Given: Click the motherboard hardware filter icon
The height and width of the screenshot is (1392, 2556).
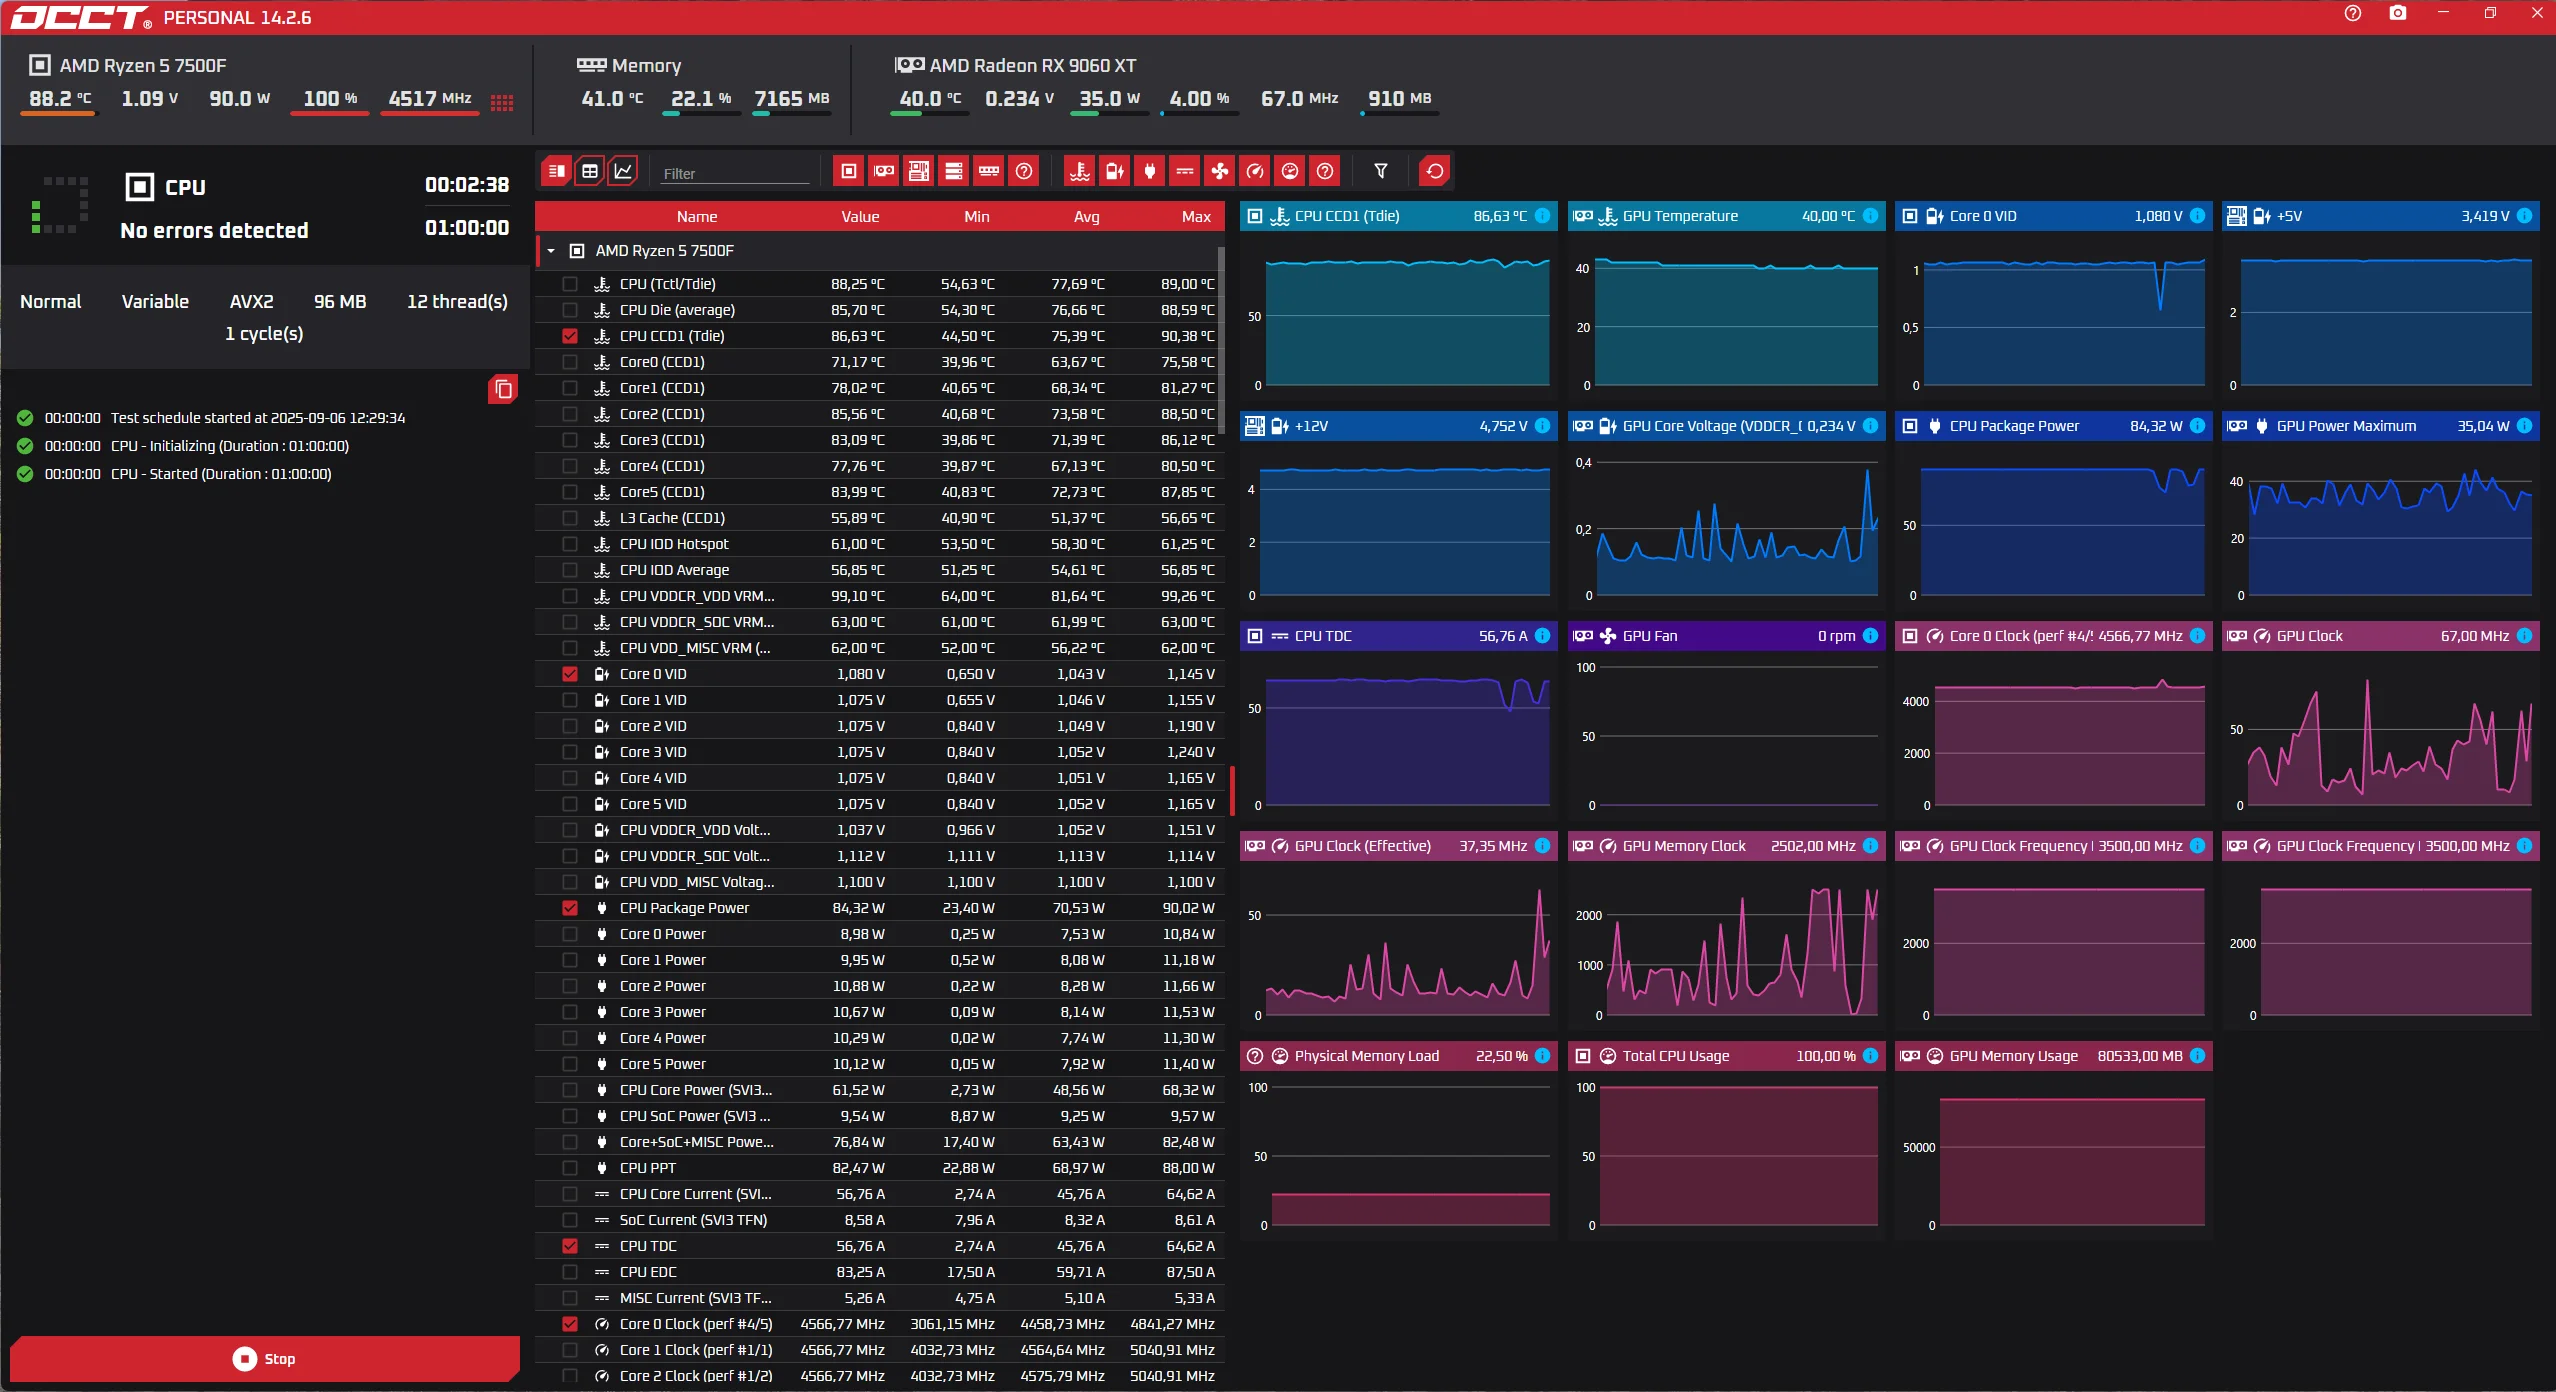Looking at the screenshot, I should pyautogui.click(x=919, y=171).
